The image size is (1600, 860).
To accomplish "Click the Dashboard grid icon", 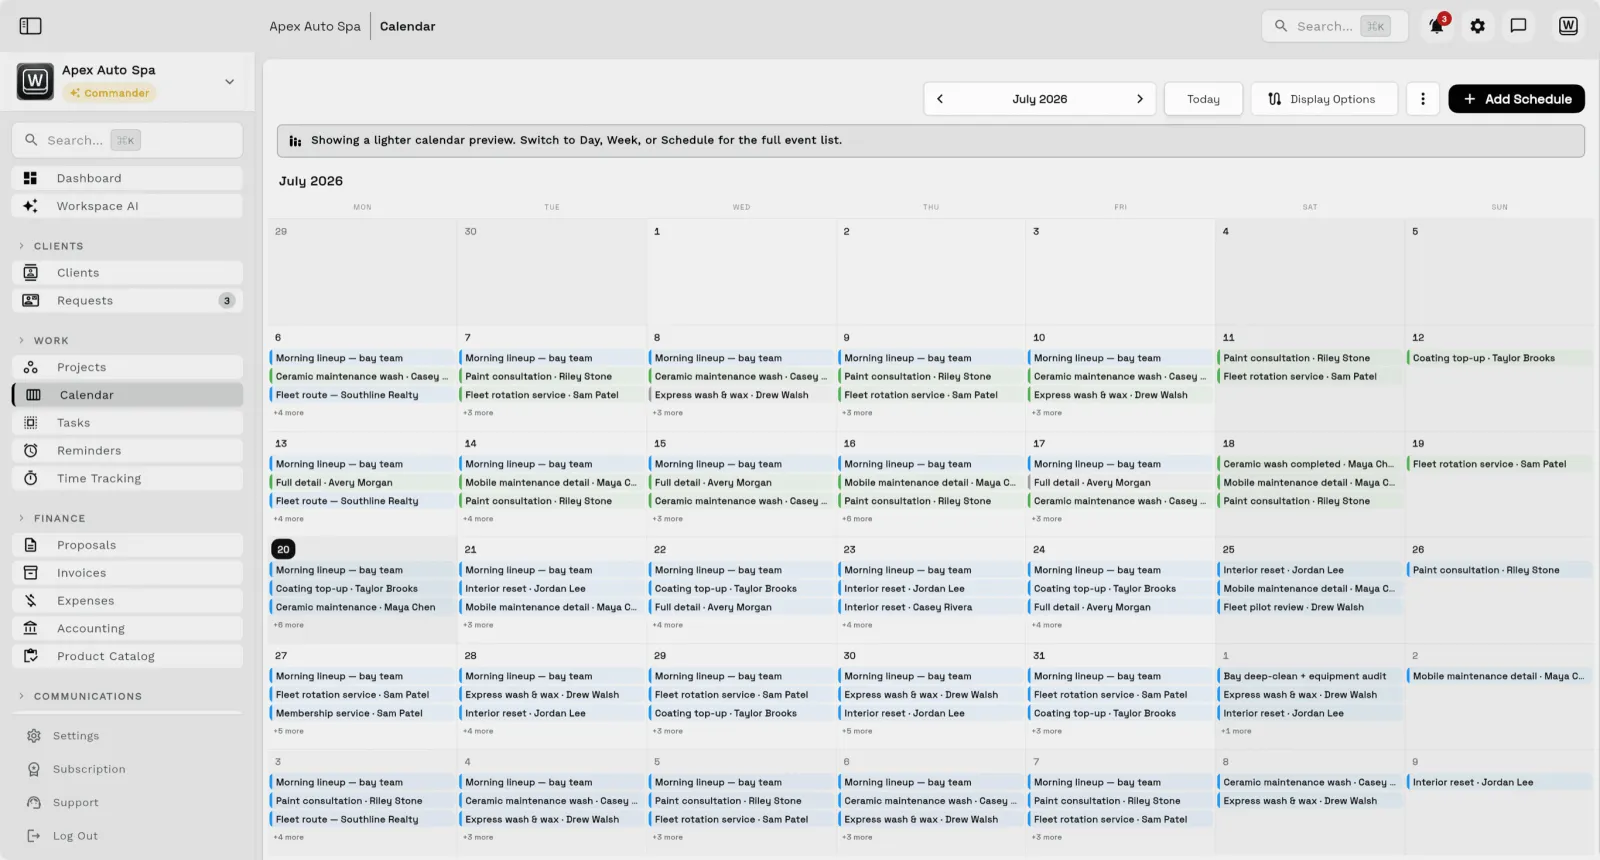I will (31, 178).
